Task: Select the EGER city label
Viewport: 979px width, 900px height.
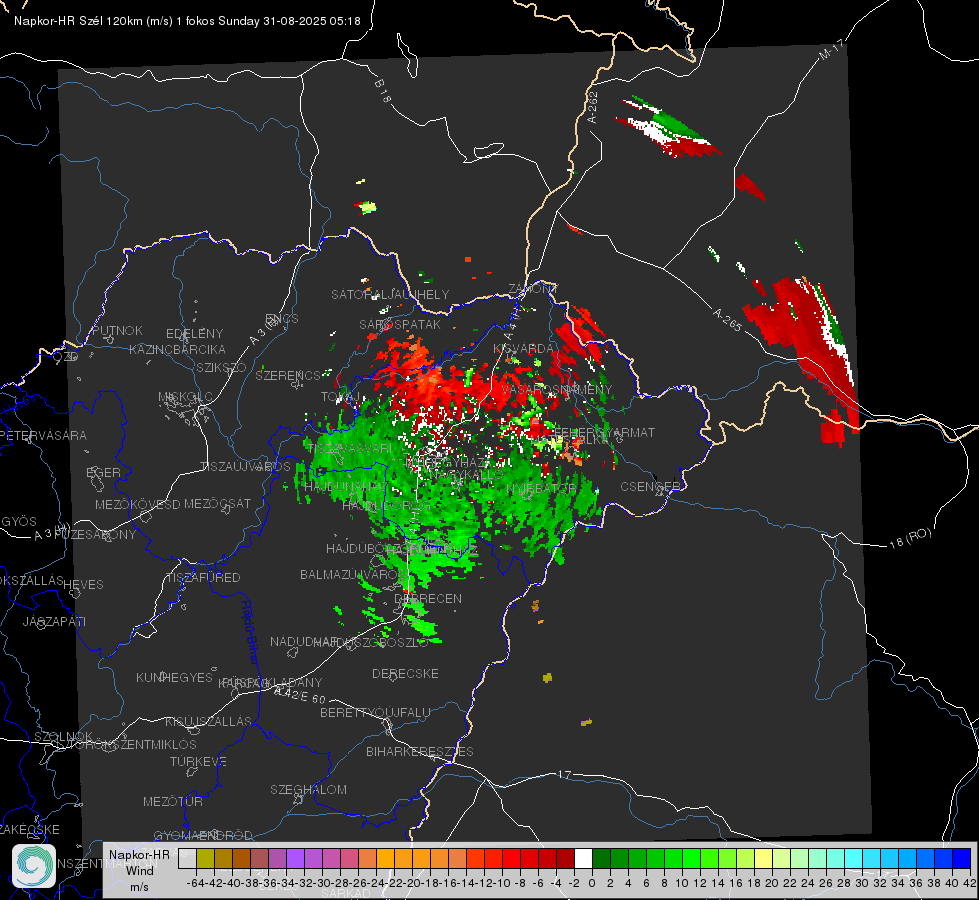Action: click(104, 472)
